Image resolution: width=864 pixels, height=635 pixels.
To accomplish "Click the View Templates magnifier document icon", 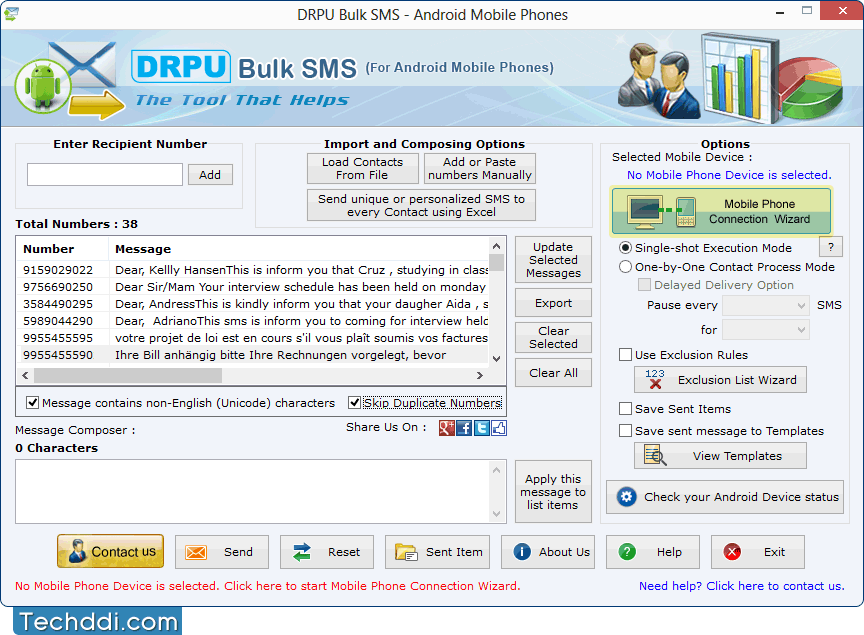I will [x=655, y=456].
